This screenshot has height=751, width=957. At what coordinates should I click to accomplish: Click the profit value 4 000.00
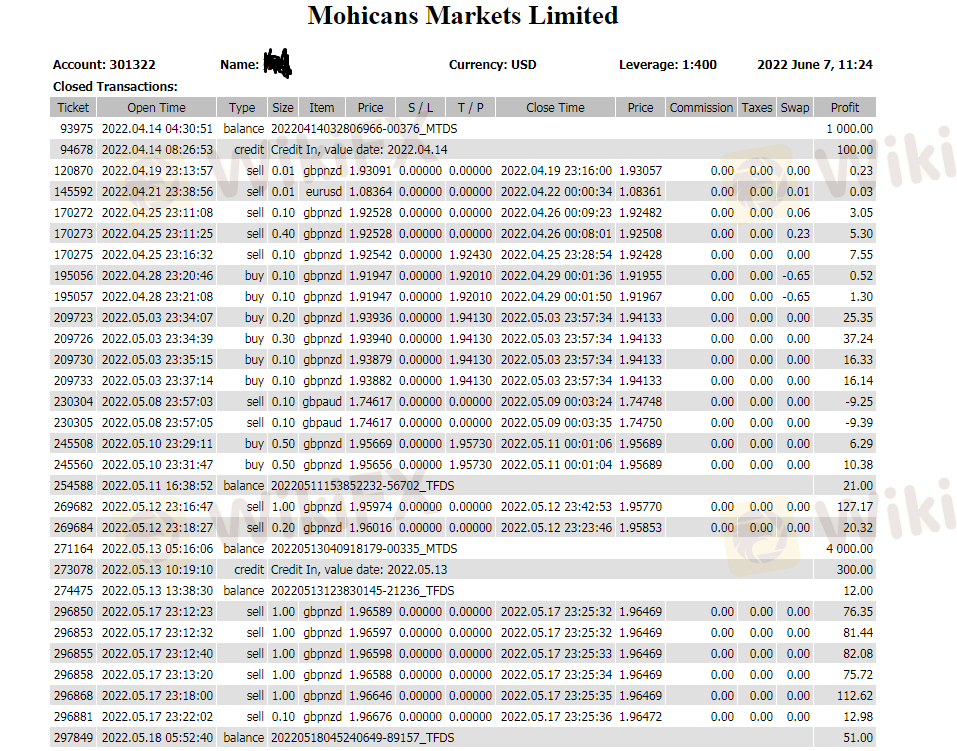(x=850, y=549)
